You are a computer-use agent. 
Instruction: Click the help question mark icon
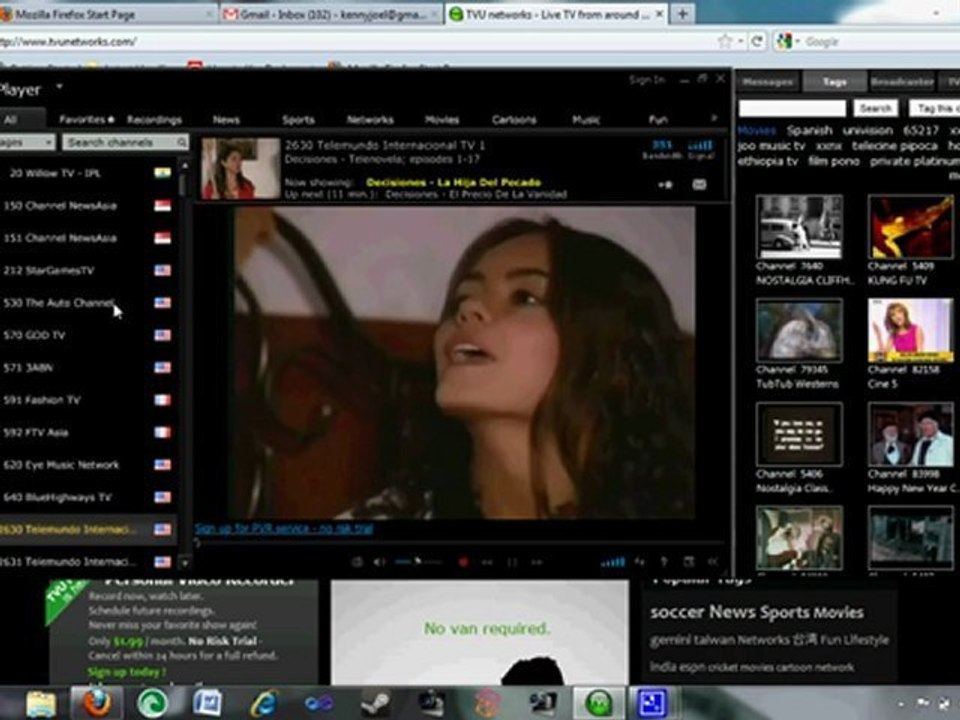coord(664,561)
